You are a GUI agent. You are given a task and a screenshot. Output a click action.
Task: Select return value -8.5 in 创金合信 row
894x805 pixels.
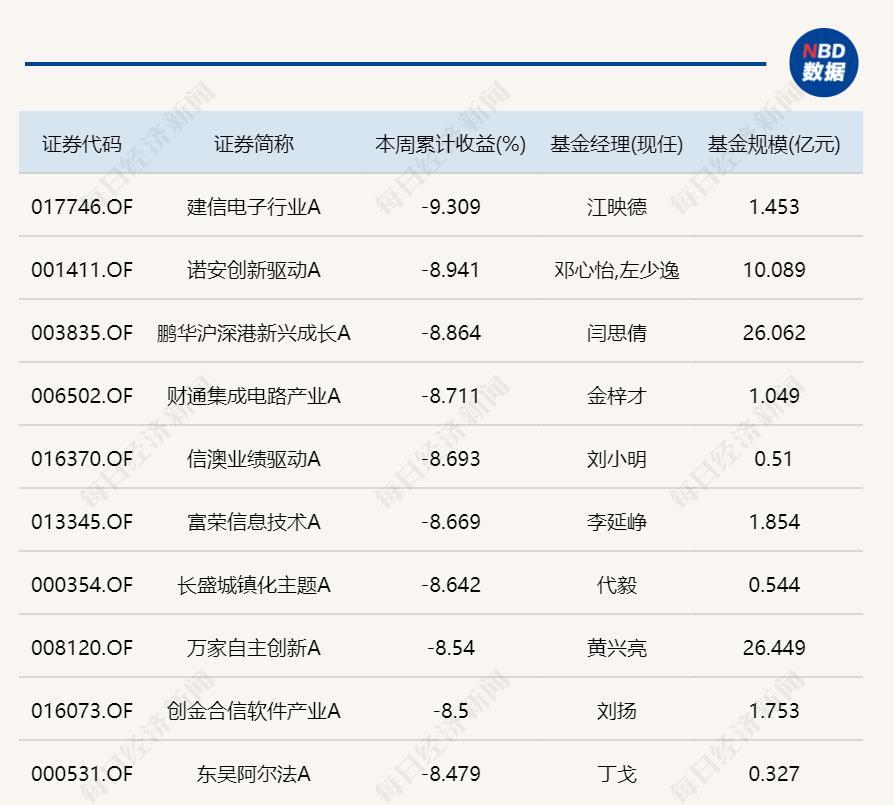pyautogui.click(x=451, y=711)
